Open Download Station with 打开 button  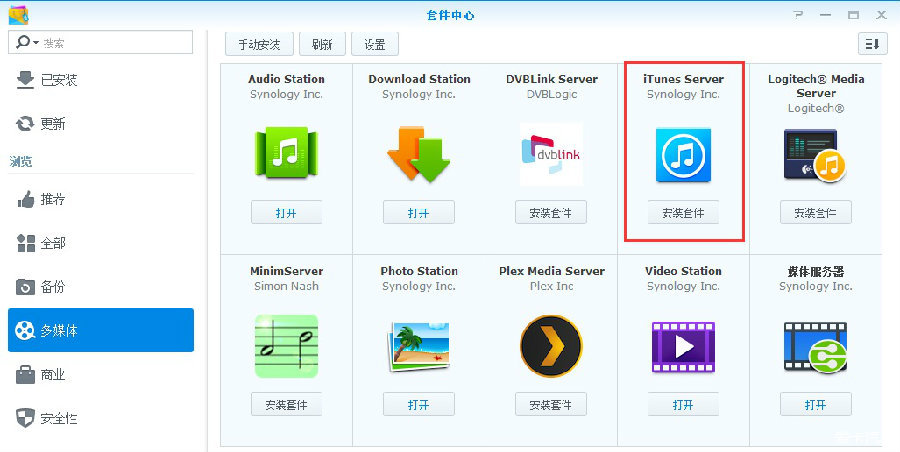[418, 213]
